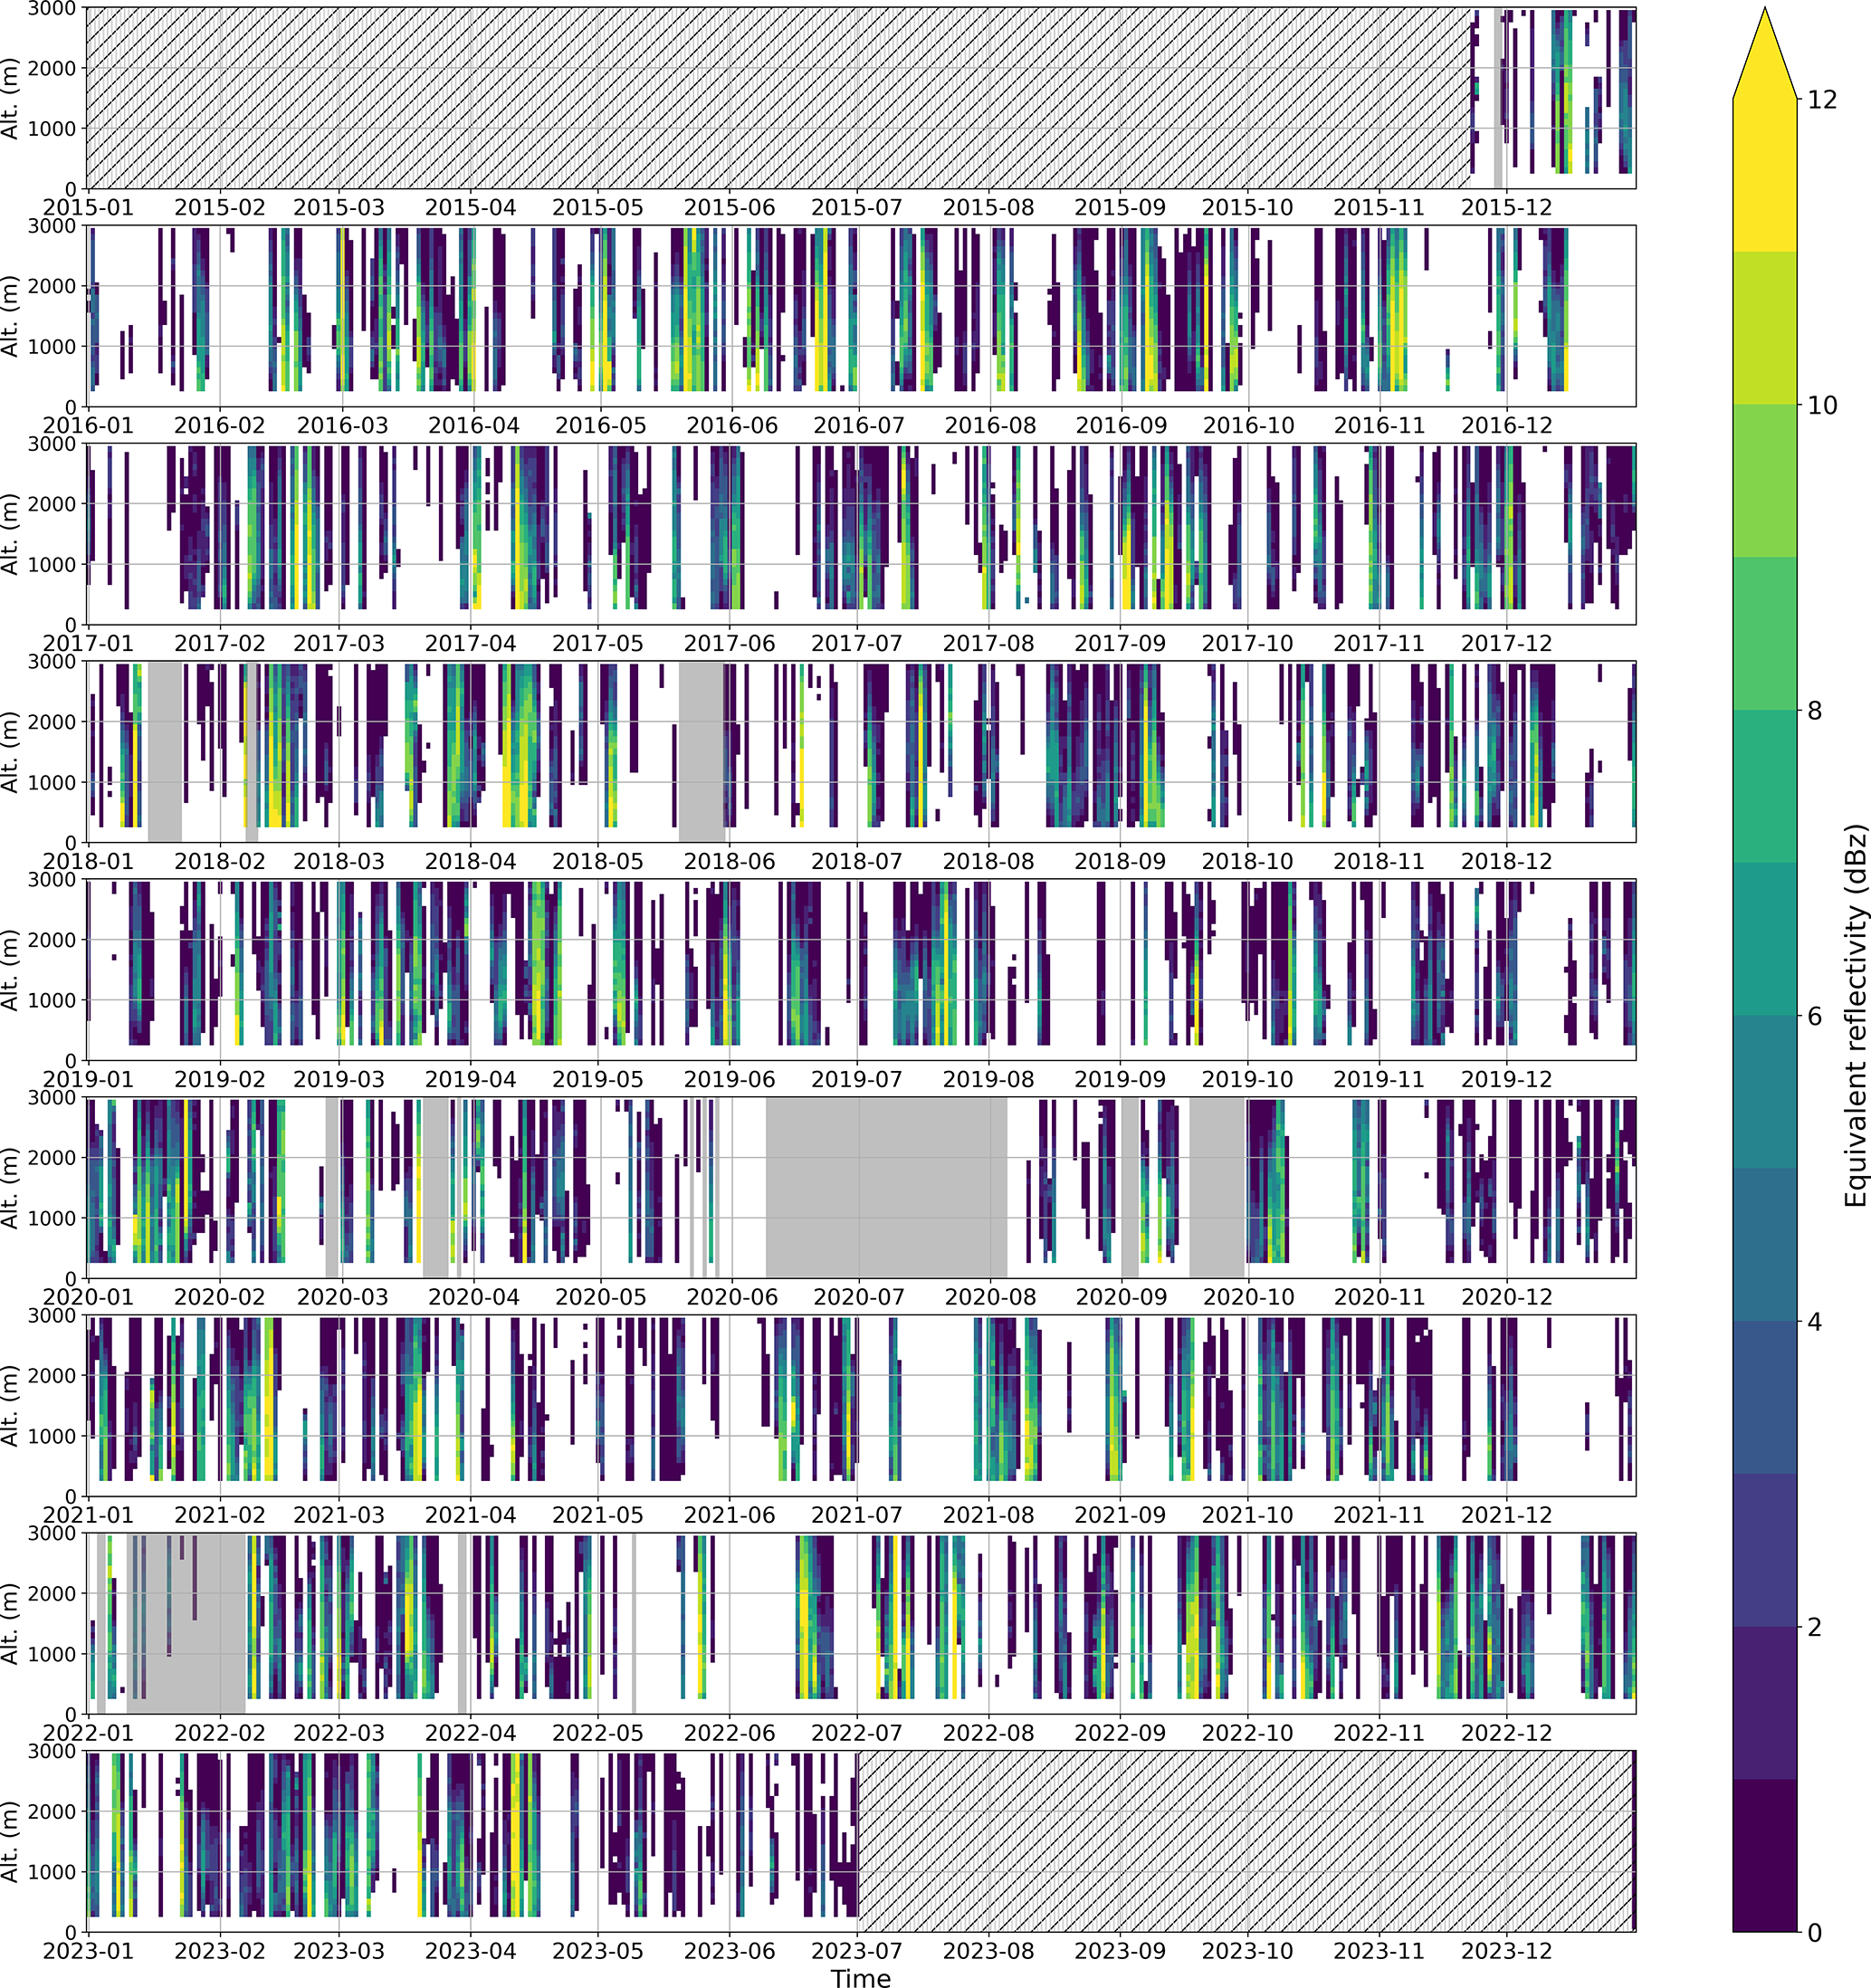Click the colorbar tick label 12
This screenshot has width=1871, height=1988.
tap(1823, 99)
